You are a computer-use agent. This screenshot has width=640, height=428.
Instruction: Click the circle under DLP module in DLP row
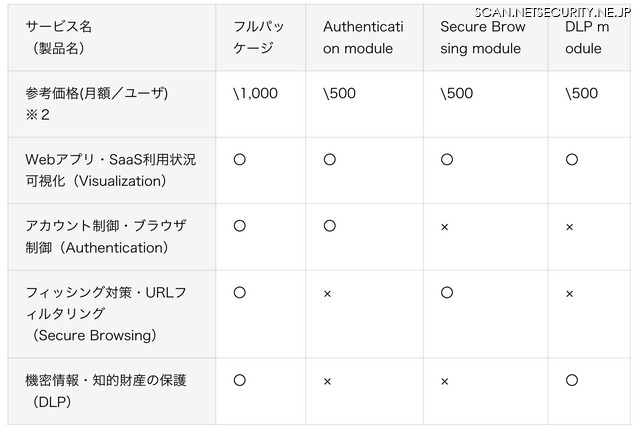tap(572, 380)
